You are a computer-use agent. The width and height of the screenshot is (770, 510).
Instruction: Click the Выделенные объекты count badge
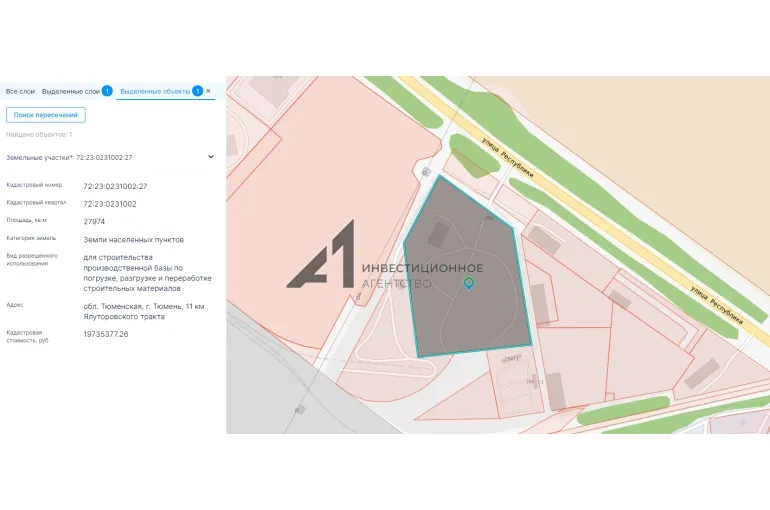click(197, 91)
